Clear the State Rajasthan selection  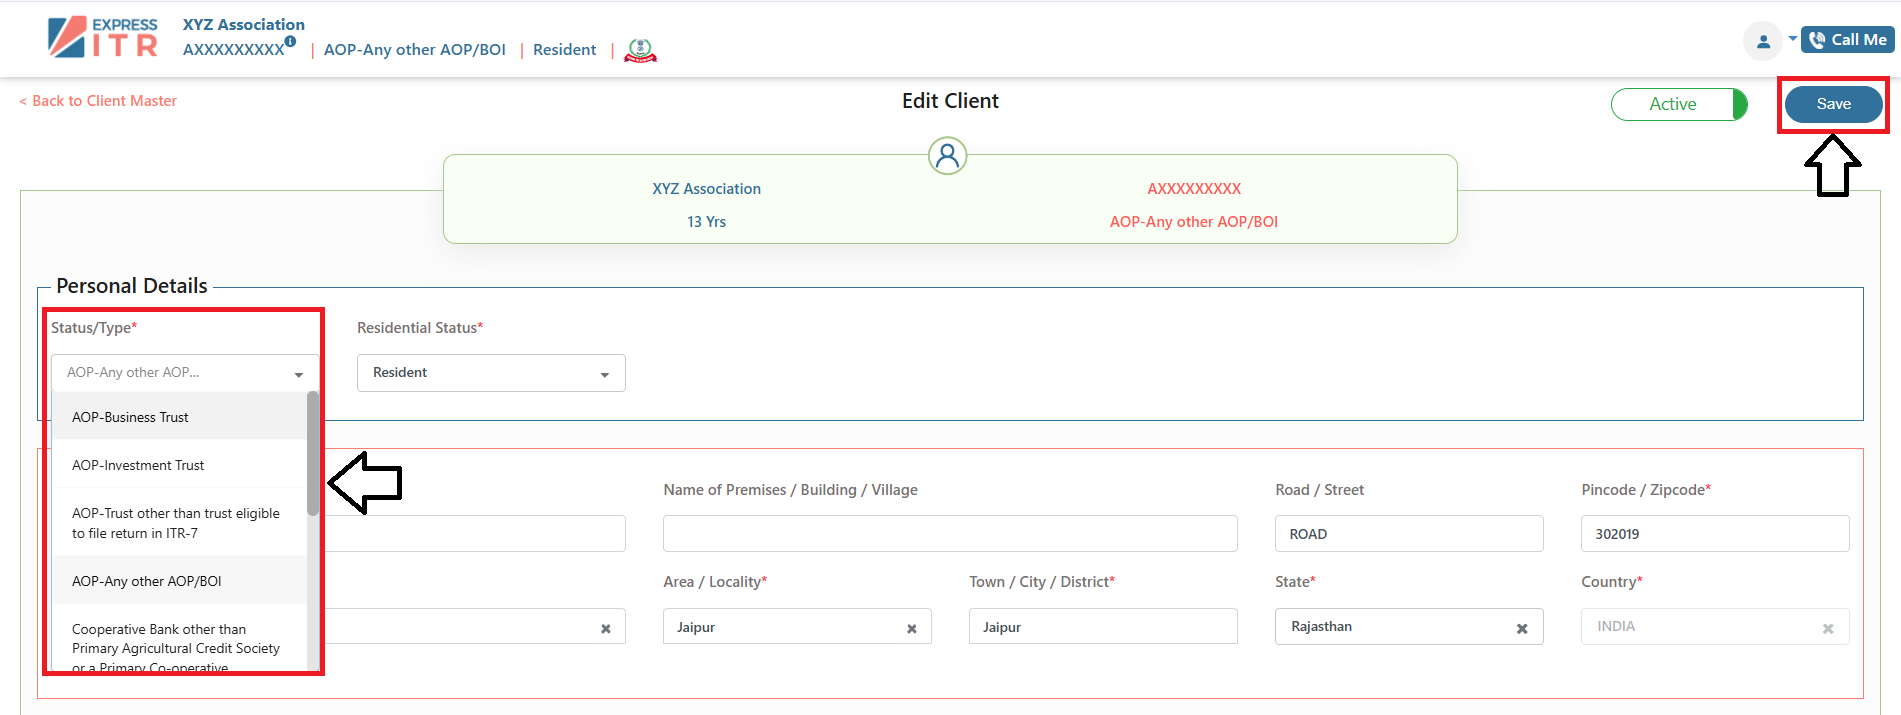(1522, 629)
